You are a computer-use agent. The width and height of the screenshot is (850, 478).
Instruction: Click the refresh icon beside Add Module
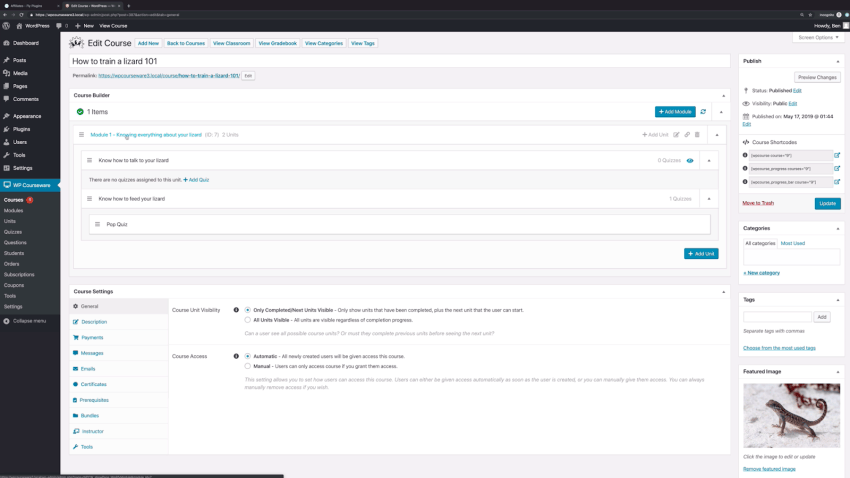tap(703, 112)
